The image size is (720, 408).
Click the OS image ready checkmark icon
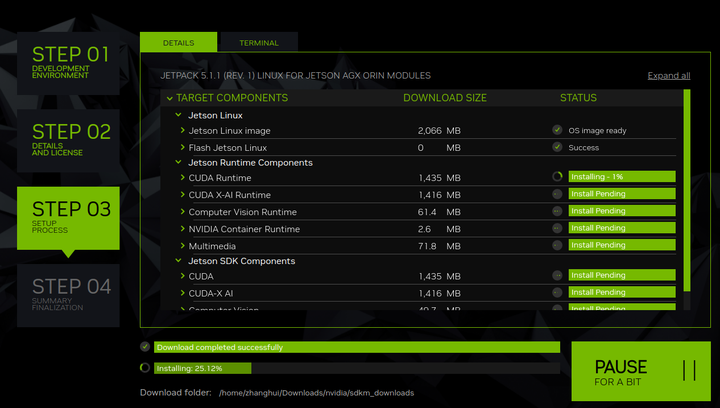(x=557, y=130)
